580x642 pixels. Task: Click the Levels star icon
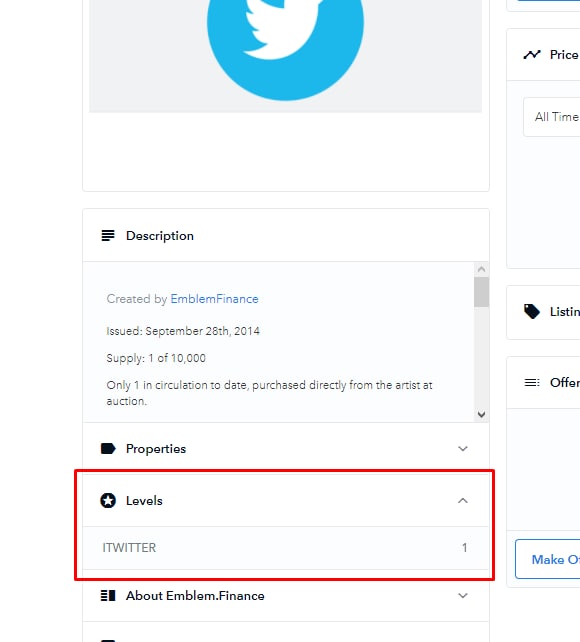[108, 501]
